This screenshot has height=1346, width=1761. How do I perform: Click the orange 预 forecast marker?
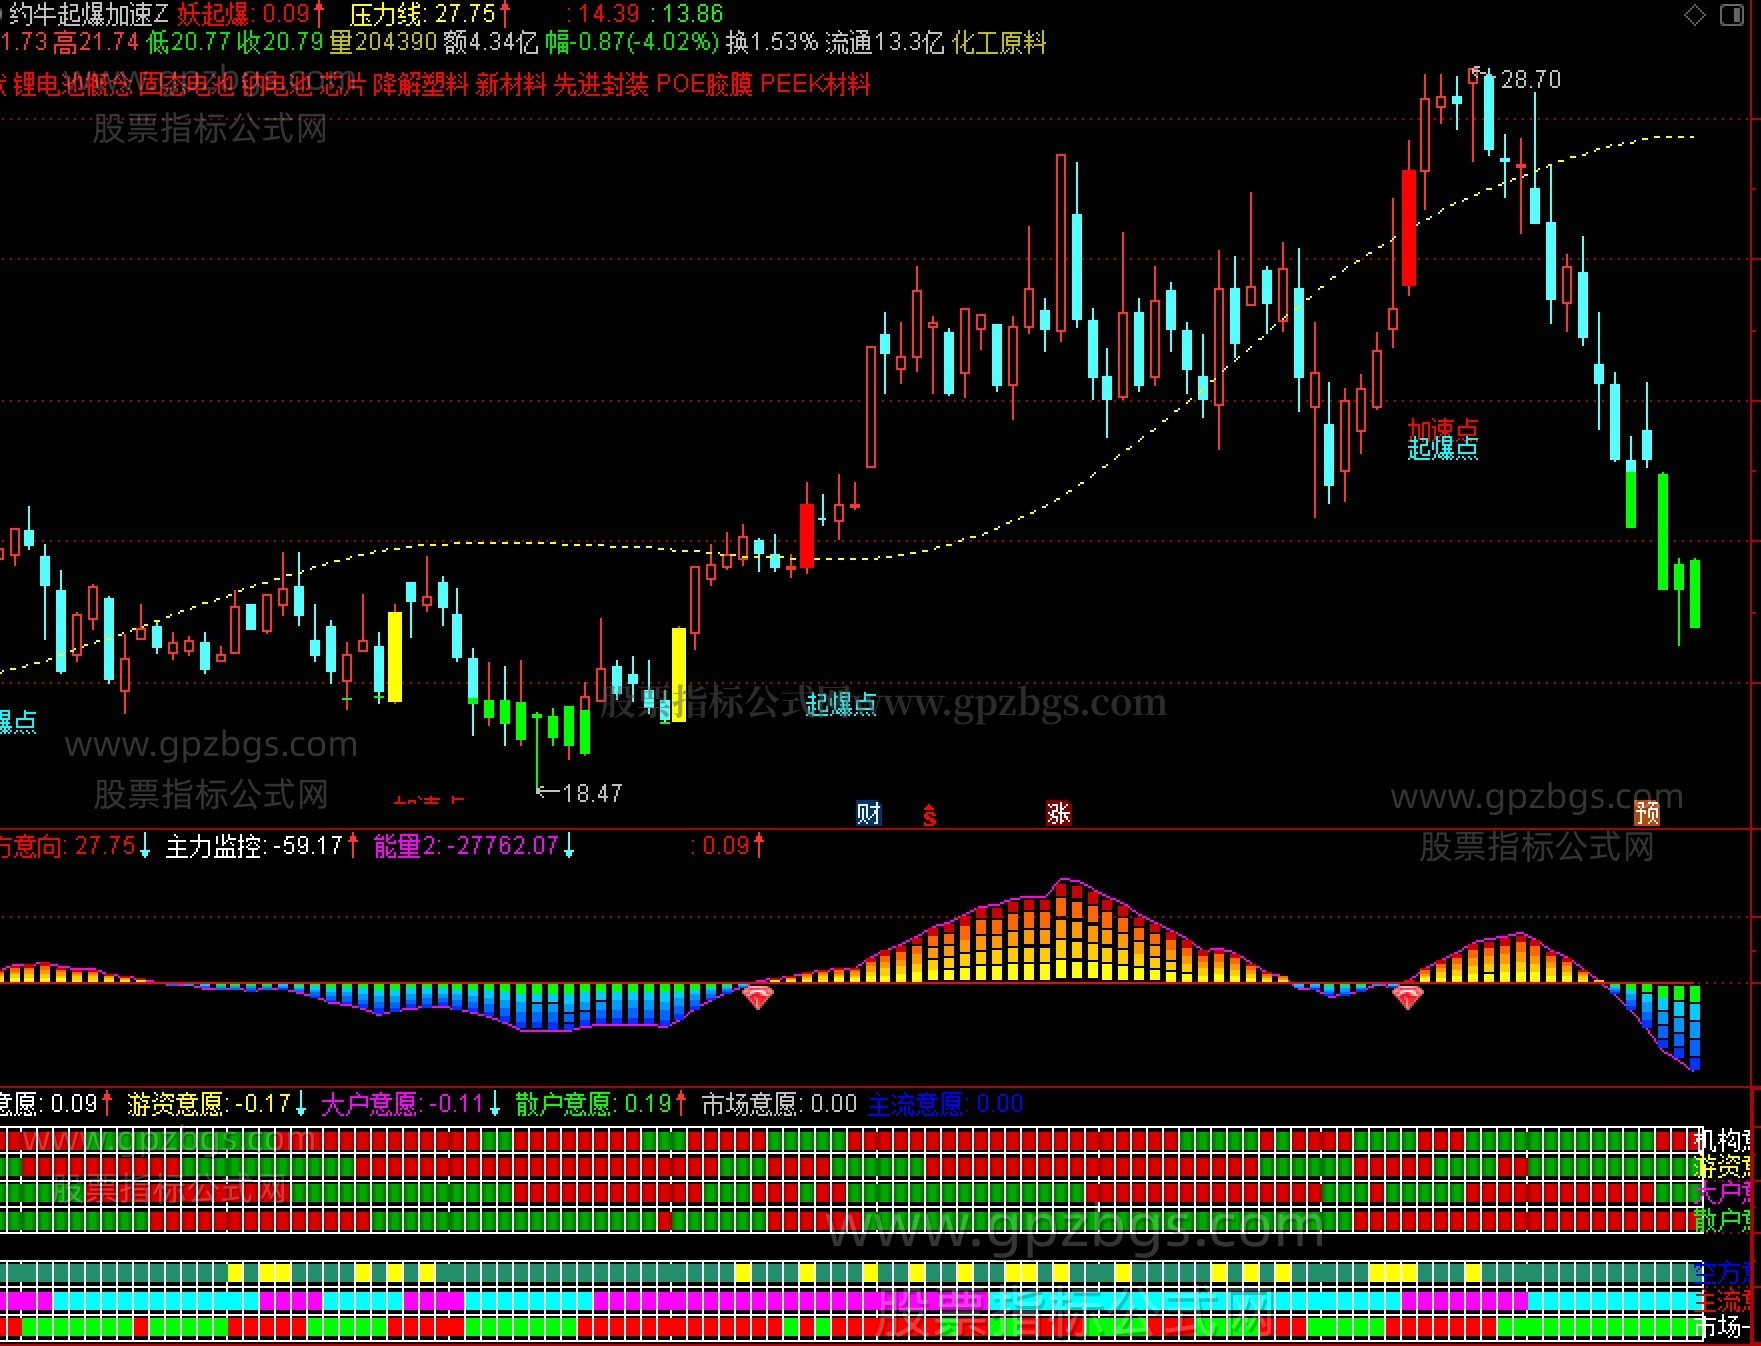coord(1646,813)
